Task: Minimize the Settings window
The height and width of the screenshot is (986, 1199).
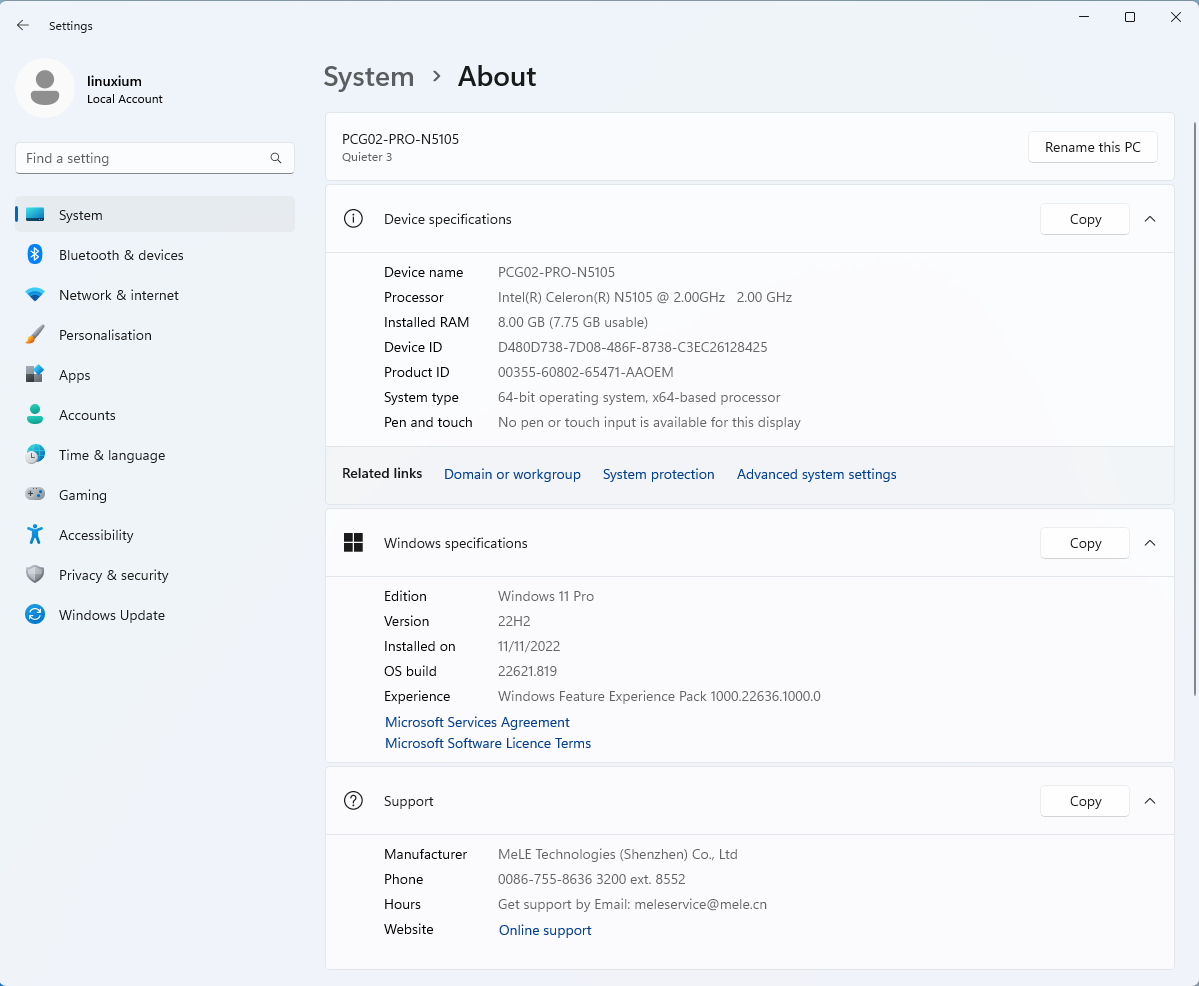Action: pyautogui.click(x=1084, y=17)
